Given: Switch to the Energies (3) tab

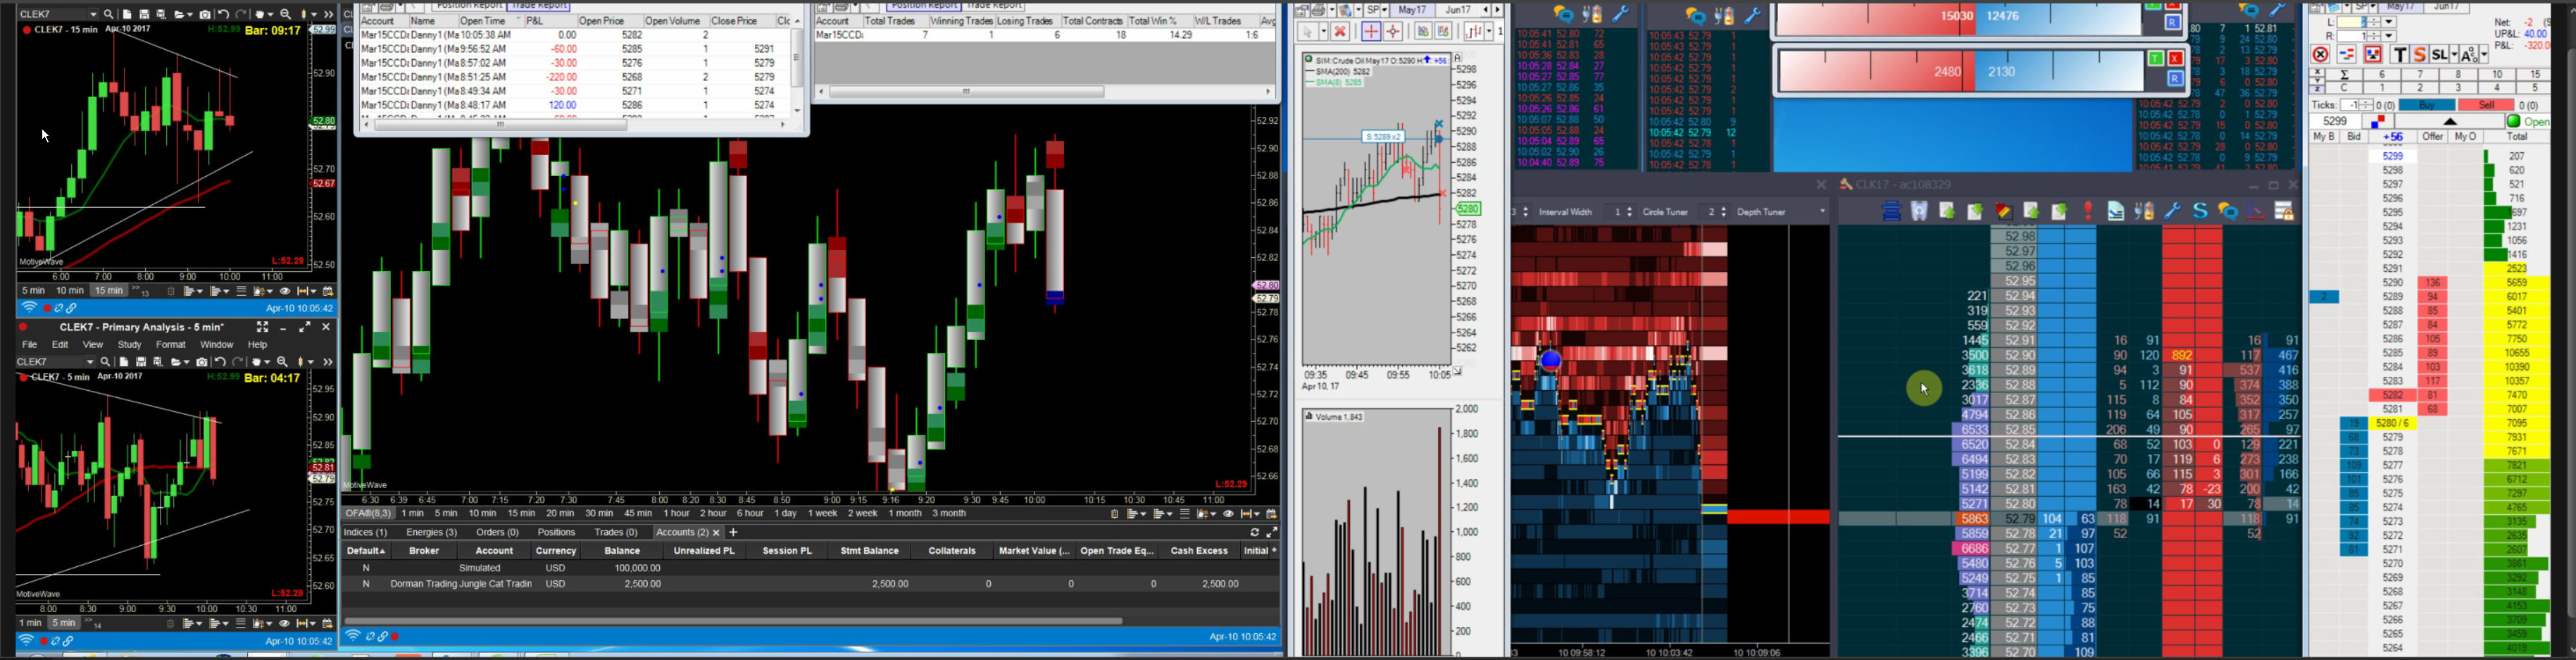Looking at the screenshot, I should [x=432, y=533].
